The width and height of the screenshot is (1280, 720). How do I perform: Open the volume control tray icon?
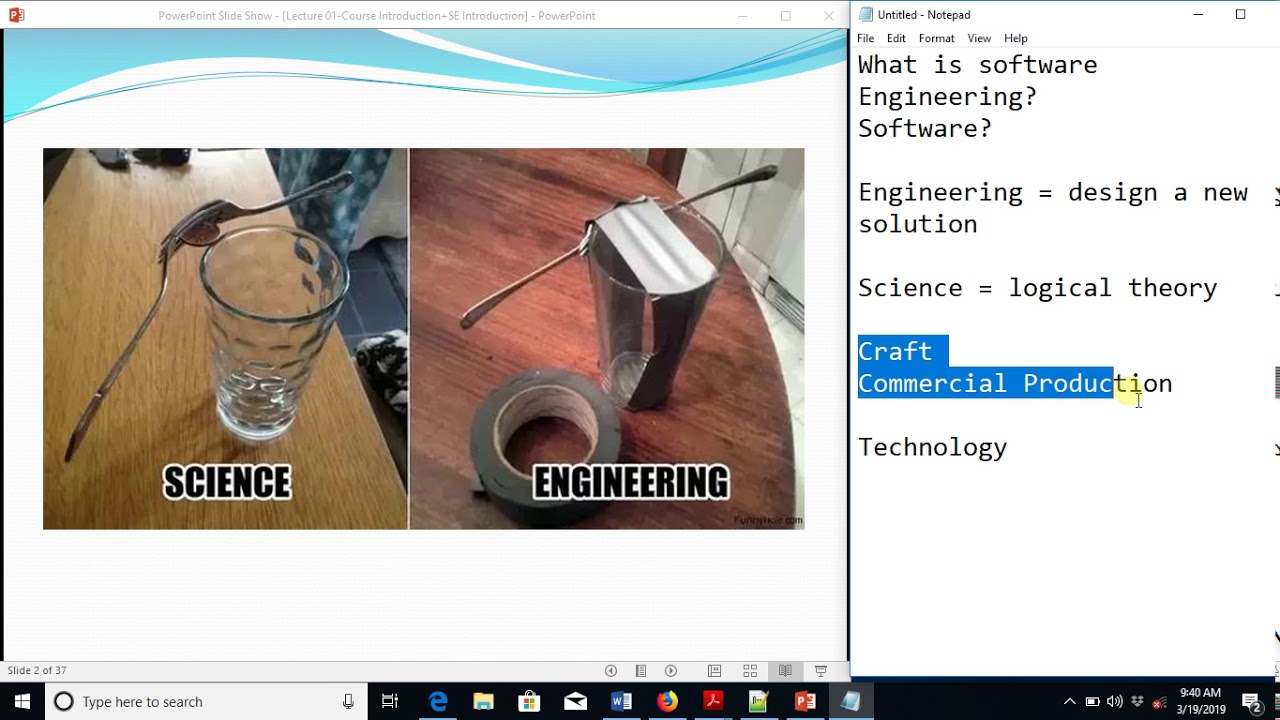(x=1115, y=702)
